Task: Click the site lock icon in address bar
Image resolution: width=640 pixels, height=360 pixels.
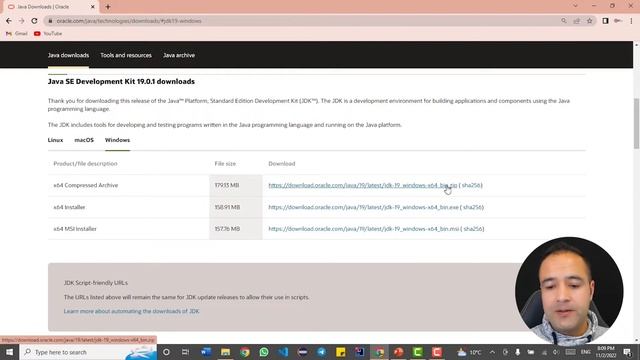Action: pyautogui.click(x=50, y=21)
